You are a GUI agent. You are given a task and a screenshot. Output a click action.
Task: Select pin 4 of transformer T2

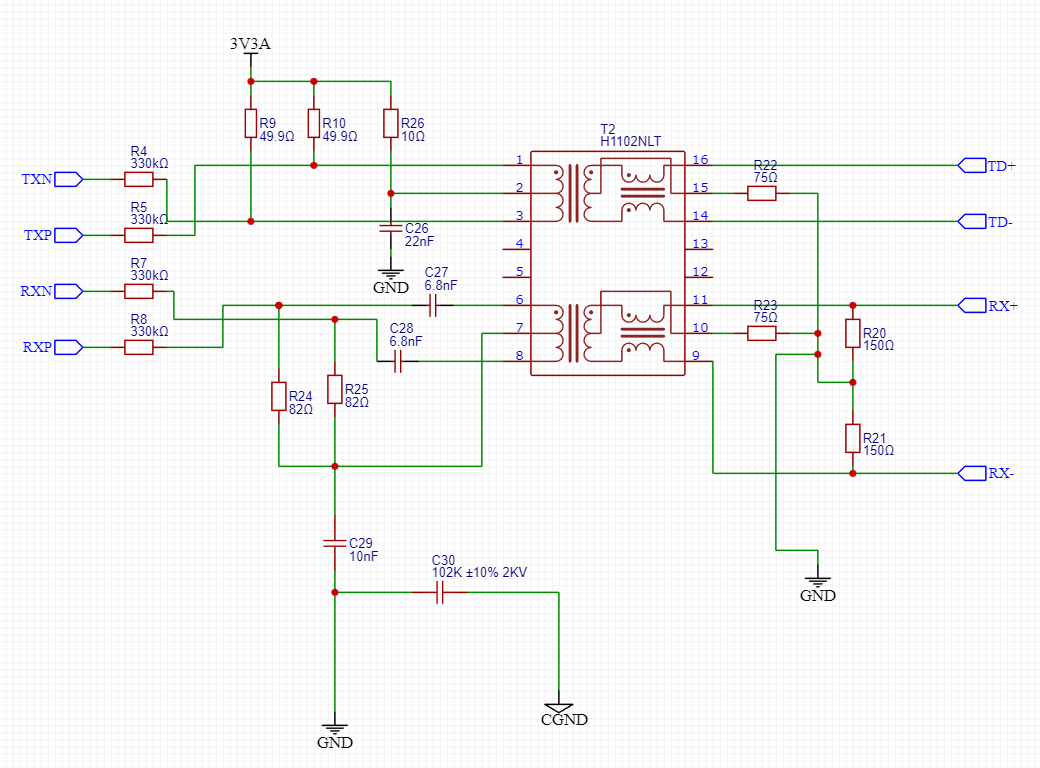pyautogui.click(x=517, y=249)
